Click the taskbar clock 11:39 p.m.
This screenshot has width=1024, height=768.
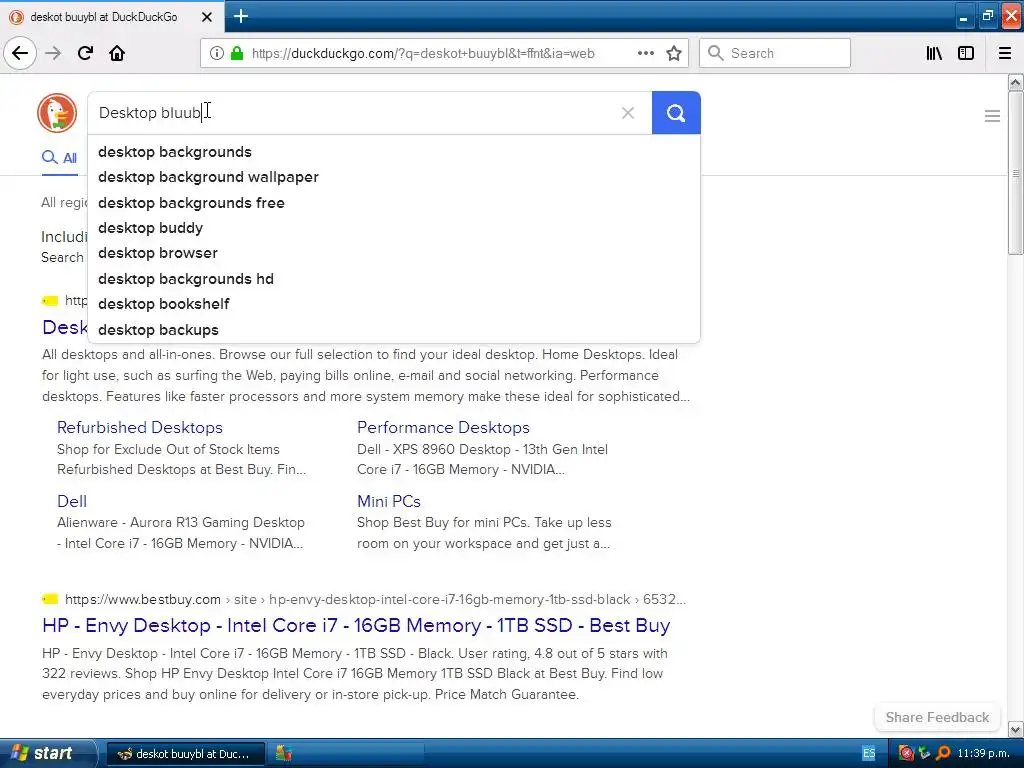pyautogui.click(x=984, y=753)
